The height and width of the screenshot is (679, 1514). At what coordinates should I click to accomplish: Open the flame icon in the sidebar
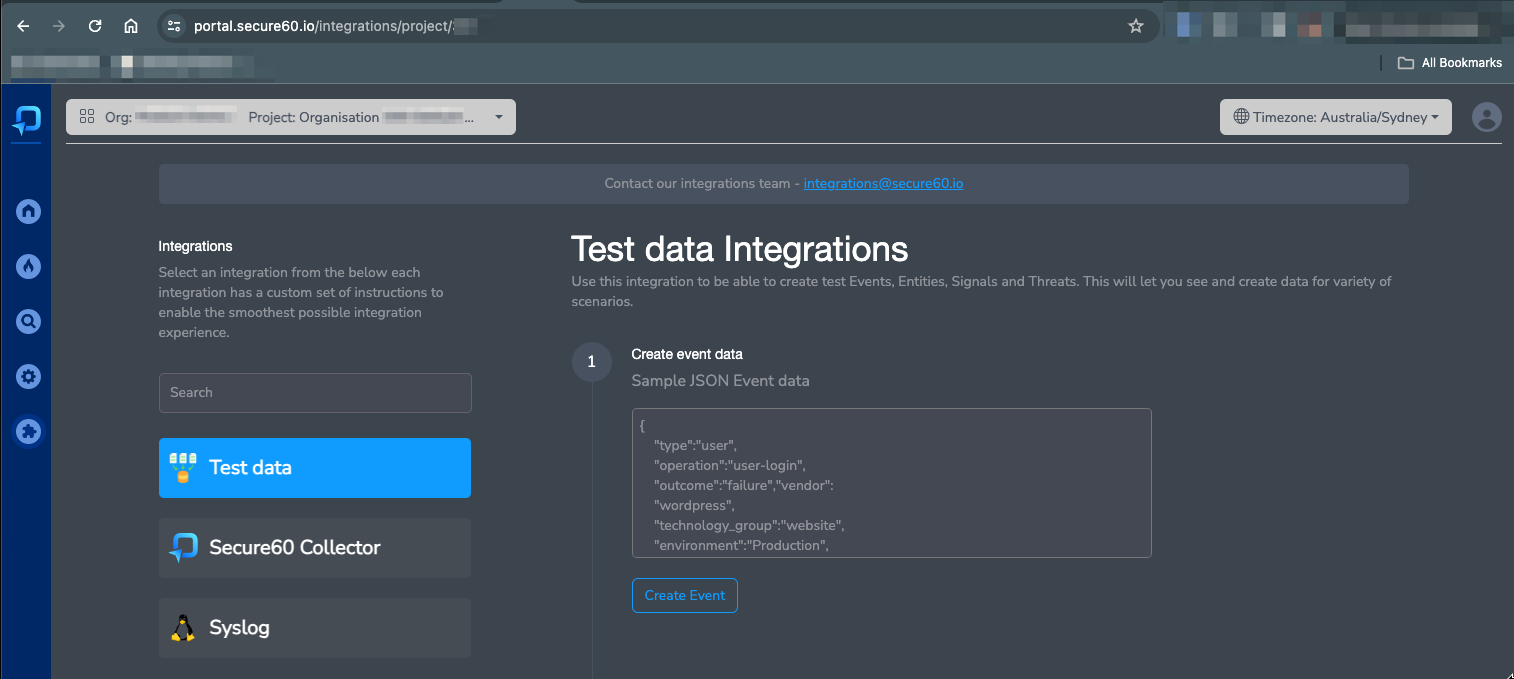[28, 266]
